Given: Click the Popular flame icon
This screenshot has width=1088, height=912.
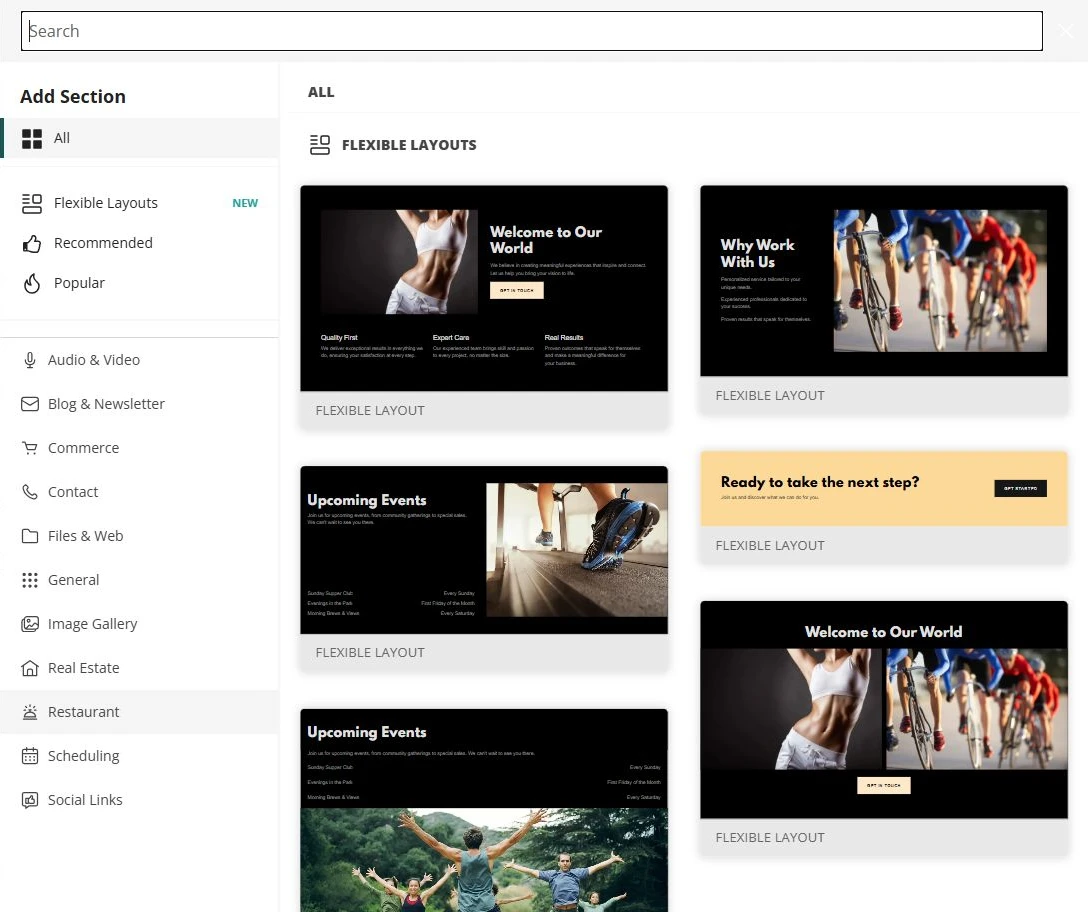Looking at the screenshot, I should click(x=32, y=283).
